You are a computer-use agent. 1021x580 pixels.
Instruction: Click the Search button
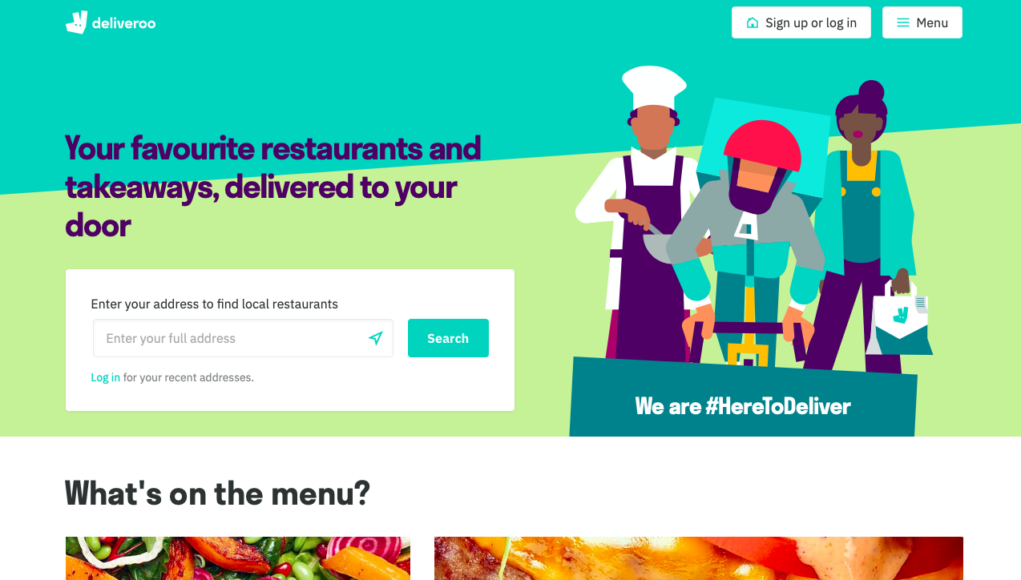point(448,338)
